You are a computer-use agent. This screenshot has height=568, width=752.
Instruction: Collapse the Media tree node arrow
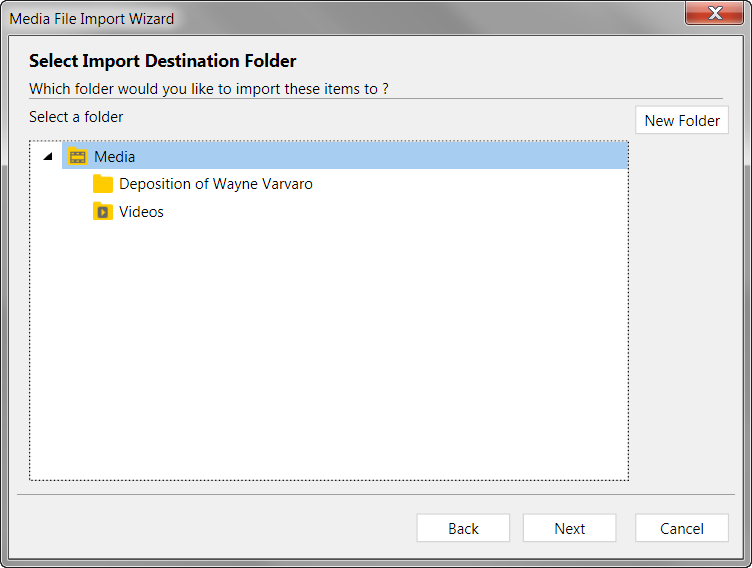point(47,156)
